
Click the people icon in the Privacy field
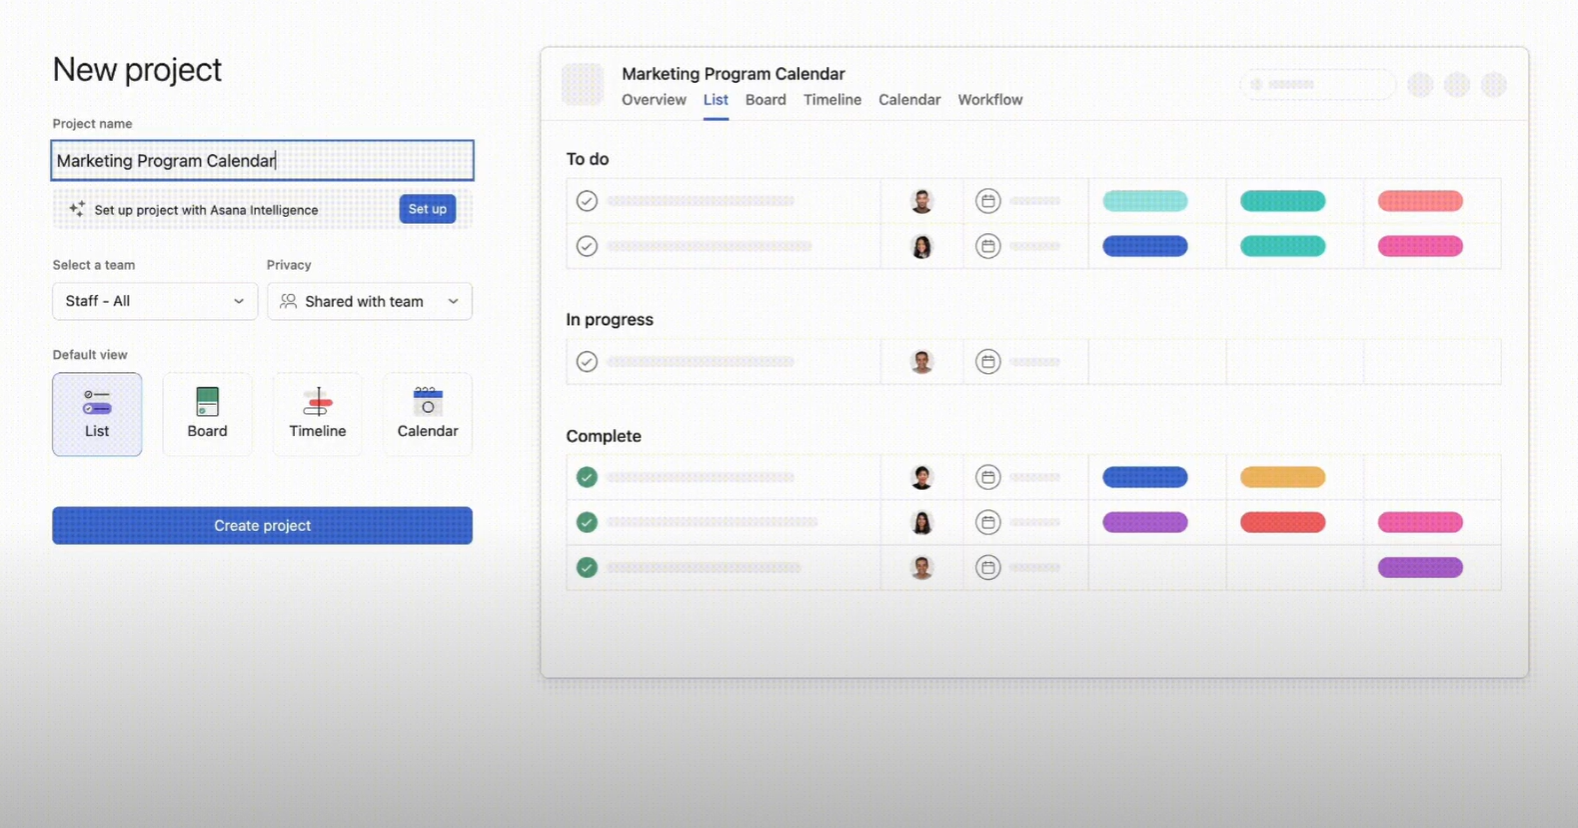[x=288, y=301]
